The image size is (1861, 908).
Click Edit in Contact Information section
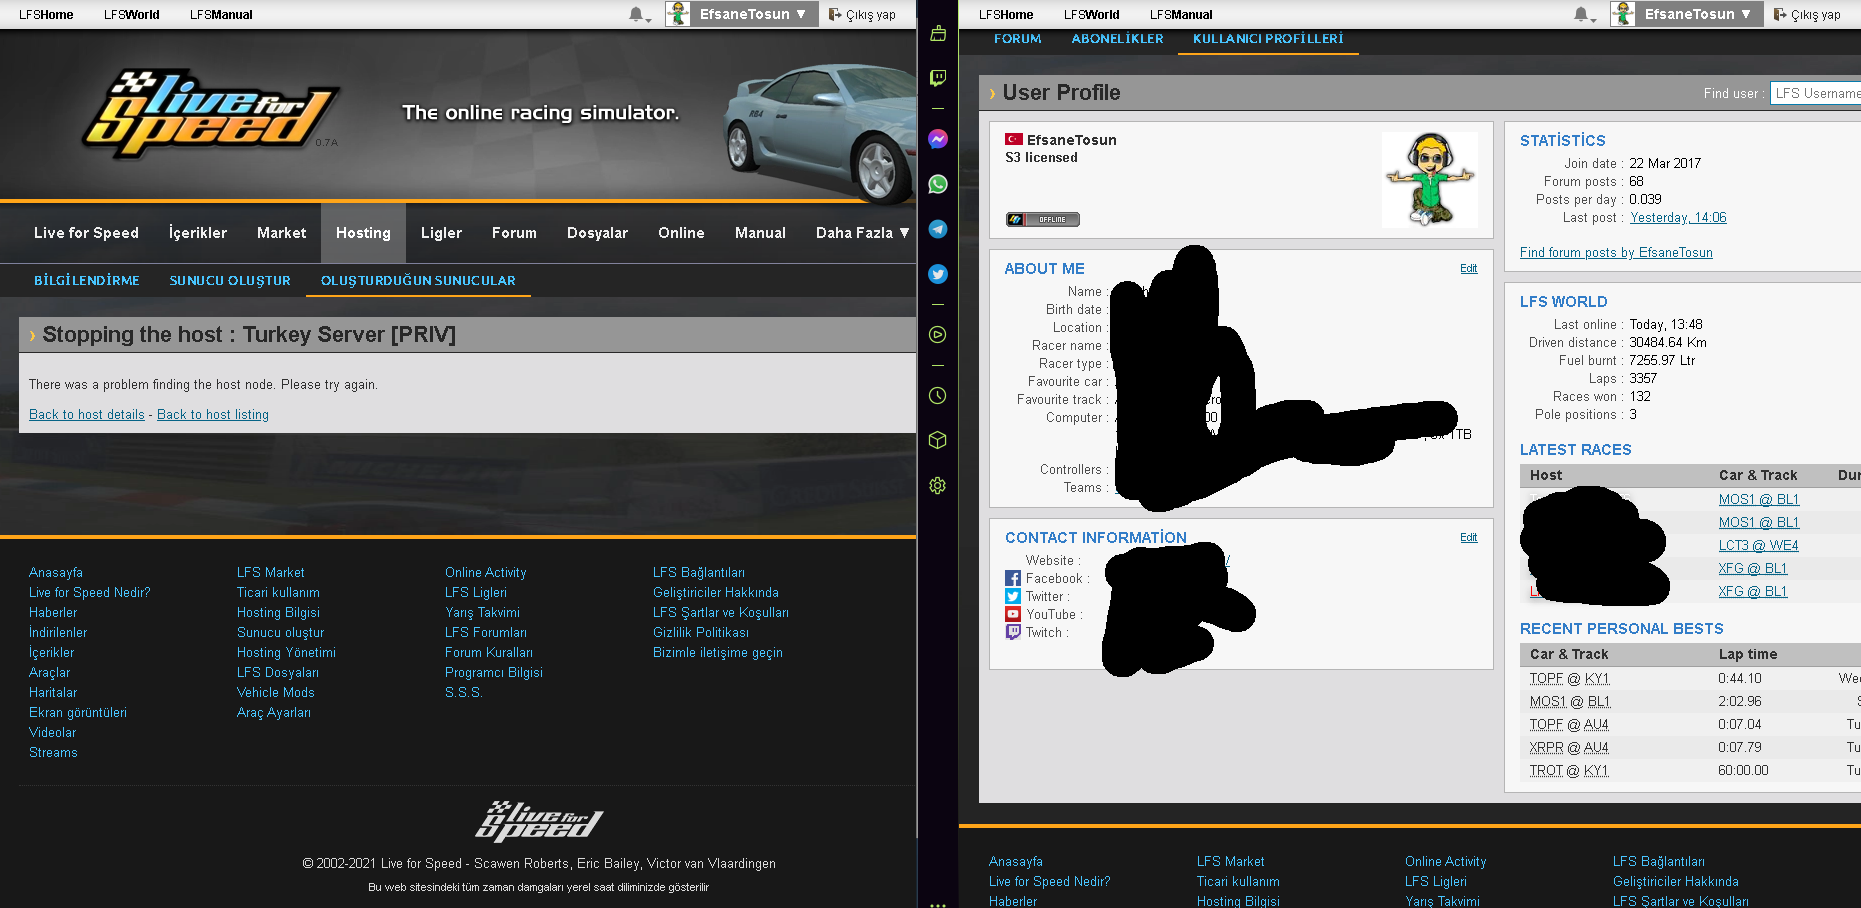coord(1468,537)
